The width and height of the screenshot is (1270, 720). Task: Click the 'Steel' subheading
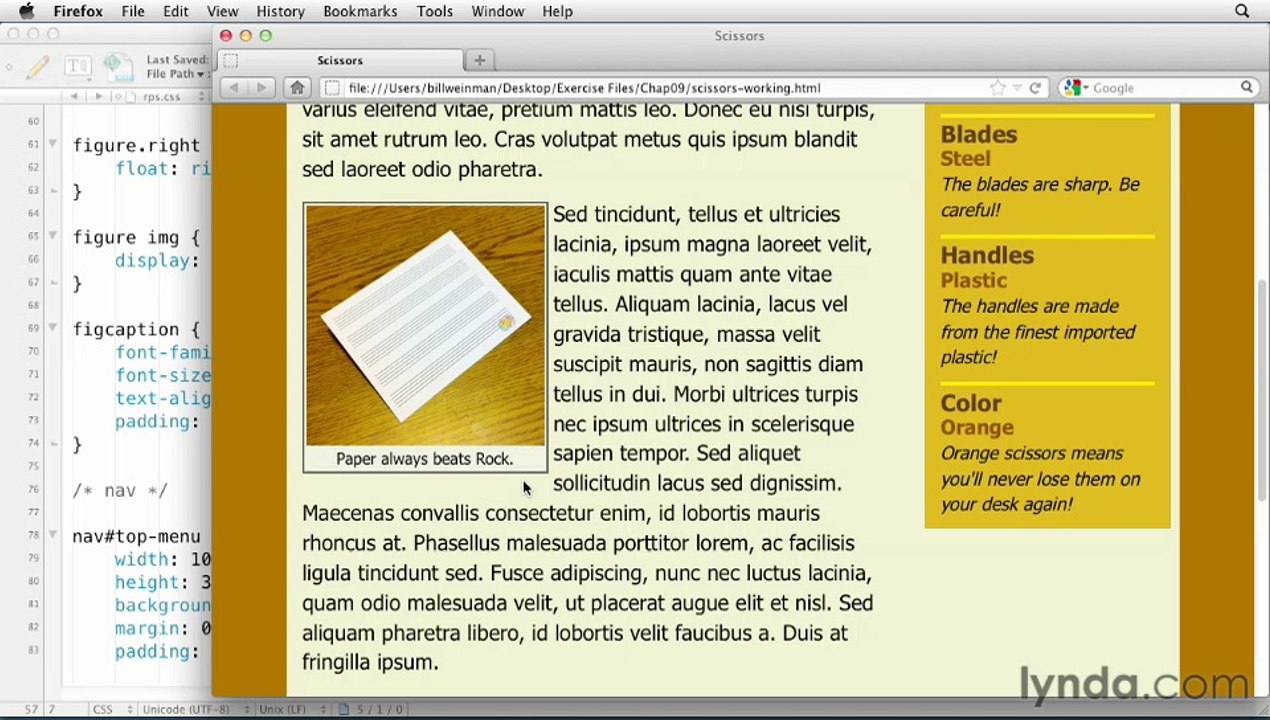point(965,159)
